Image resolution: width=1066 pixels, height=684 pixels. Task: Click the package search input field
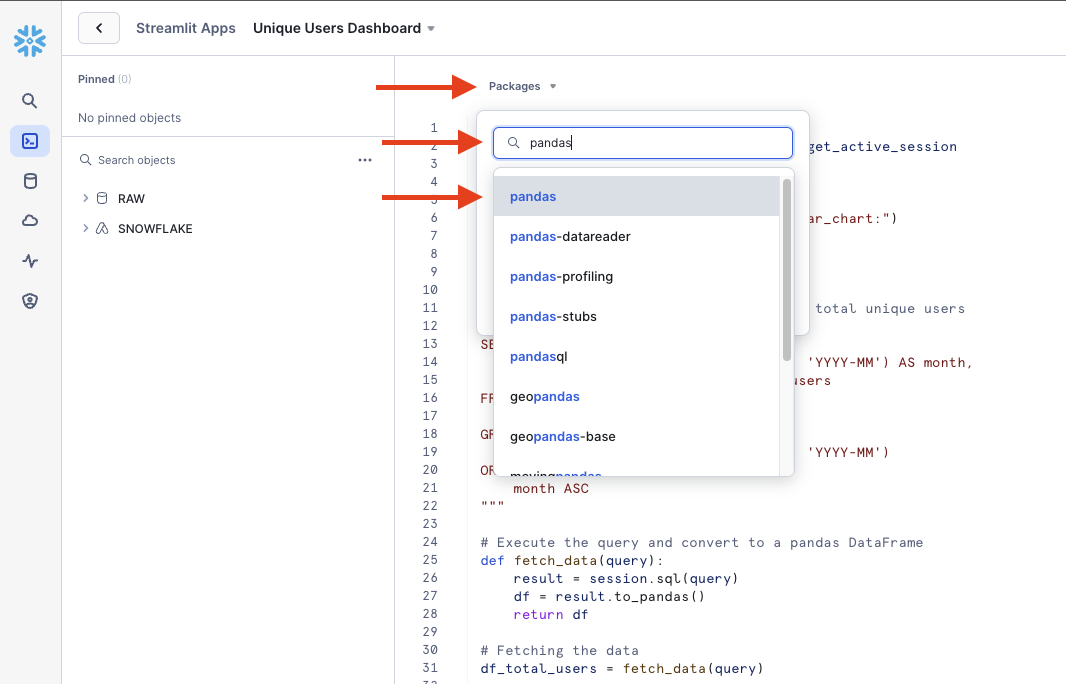[642, 143]
